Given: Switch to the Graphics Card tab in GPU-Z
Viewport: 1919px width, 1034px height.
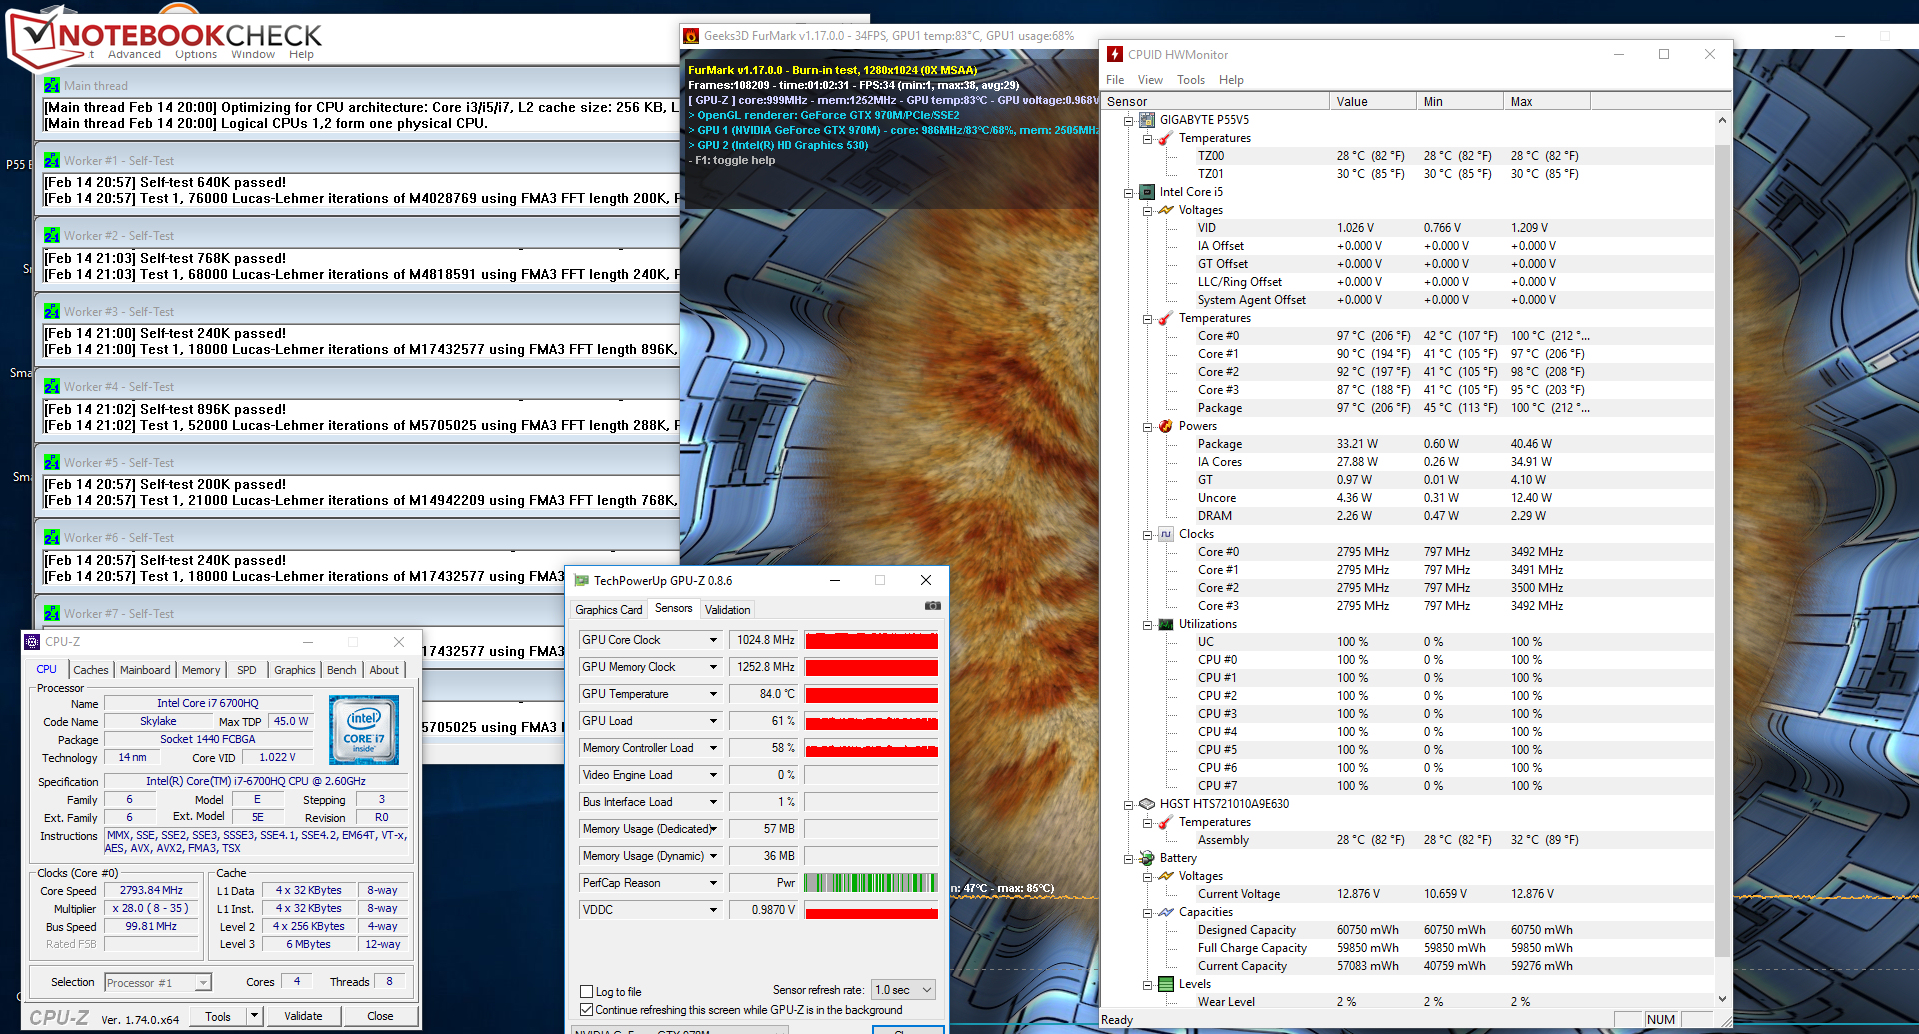Looking at the screenshot, I should coord(609,610).
